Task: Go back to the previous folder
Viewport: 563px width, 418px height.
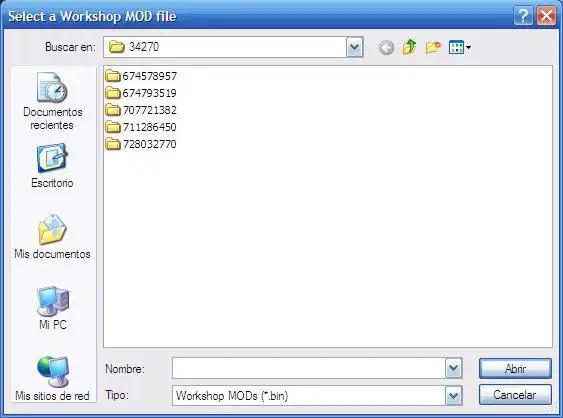Action: [386, 47]
